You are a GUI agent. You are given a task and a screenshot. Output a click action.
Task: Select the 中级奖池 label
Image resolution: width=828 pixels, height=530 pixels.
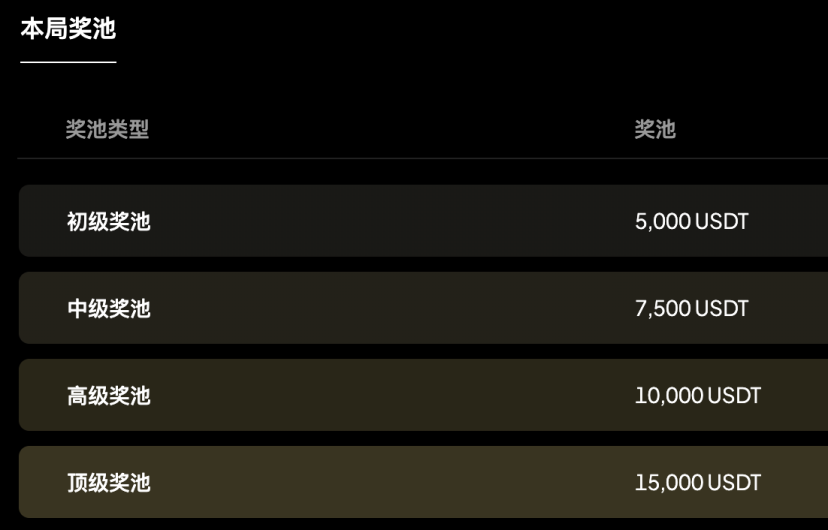[x=108, y=309]
